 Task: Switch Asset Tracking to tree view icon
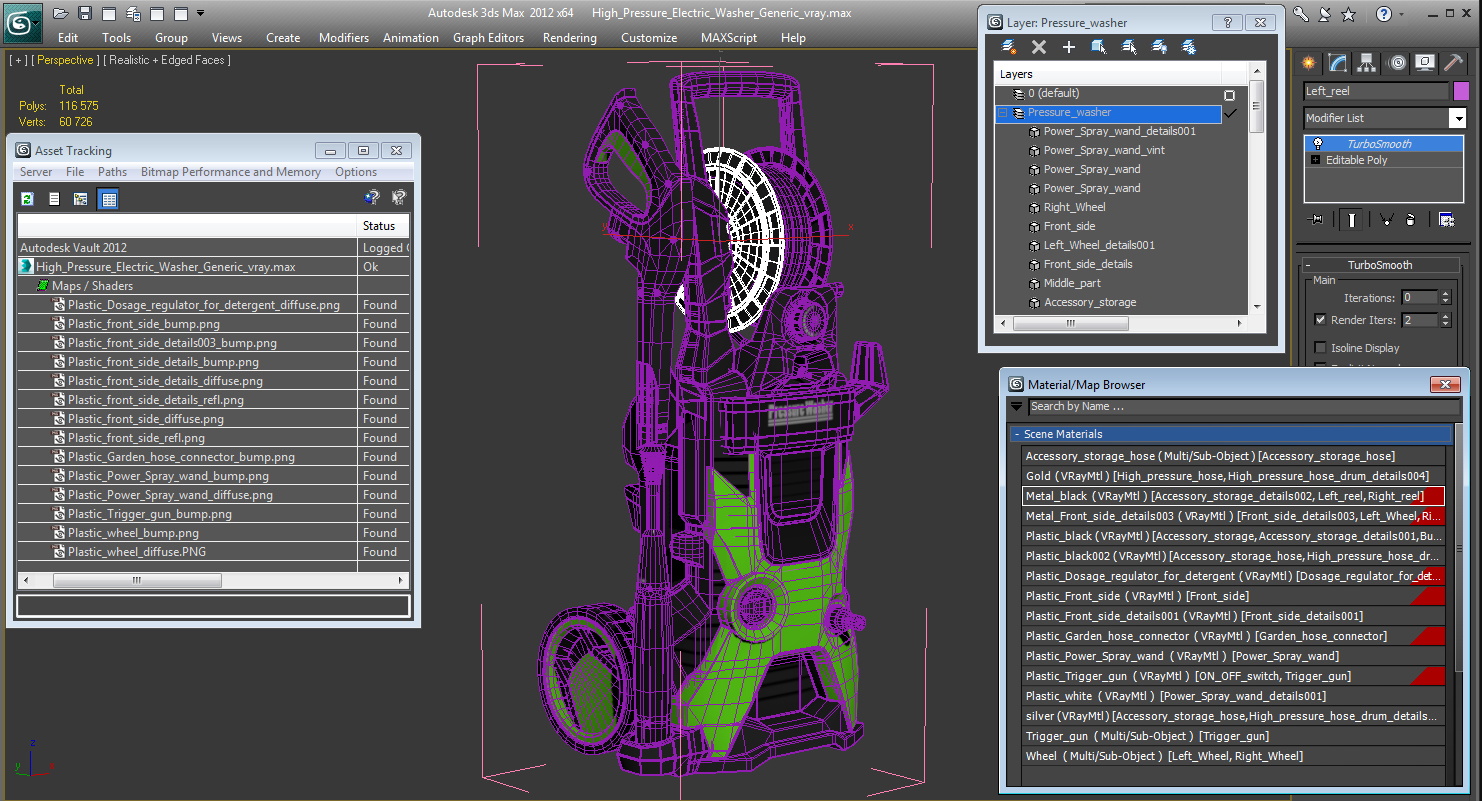[81, 199]
